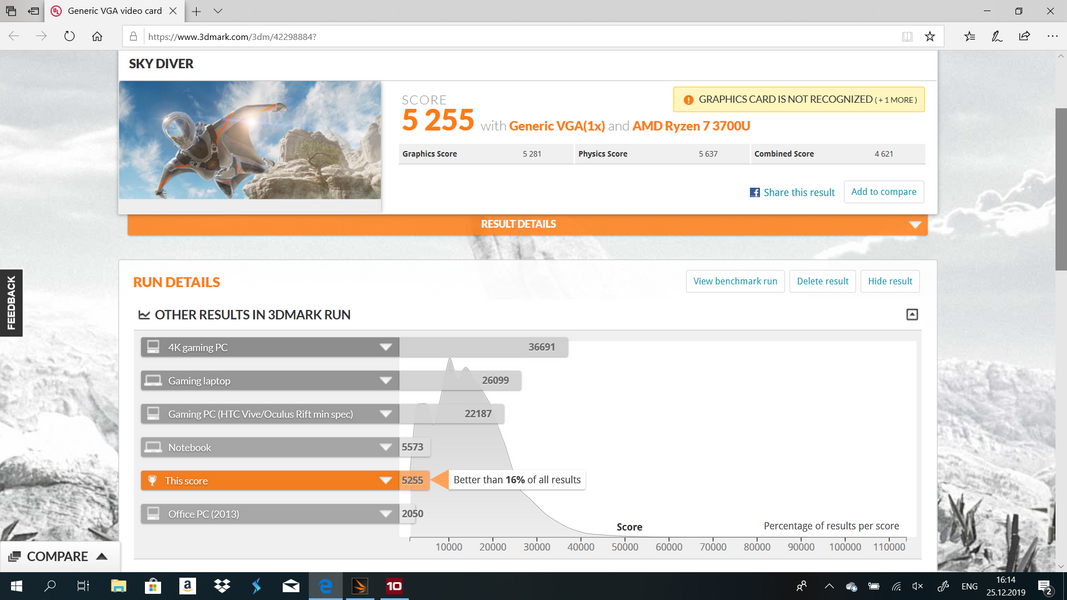1067x600 pixels.
Task: Expand the Gaming laptop row
Action: pos(385,381)
